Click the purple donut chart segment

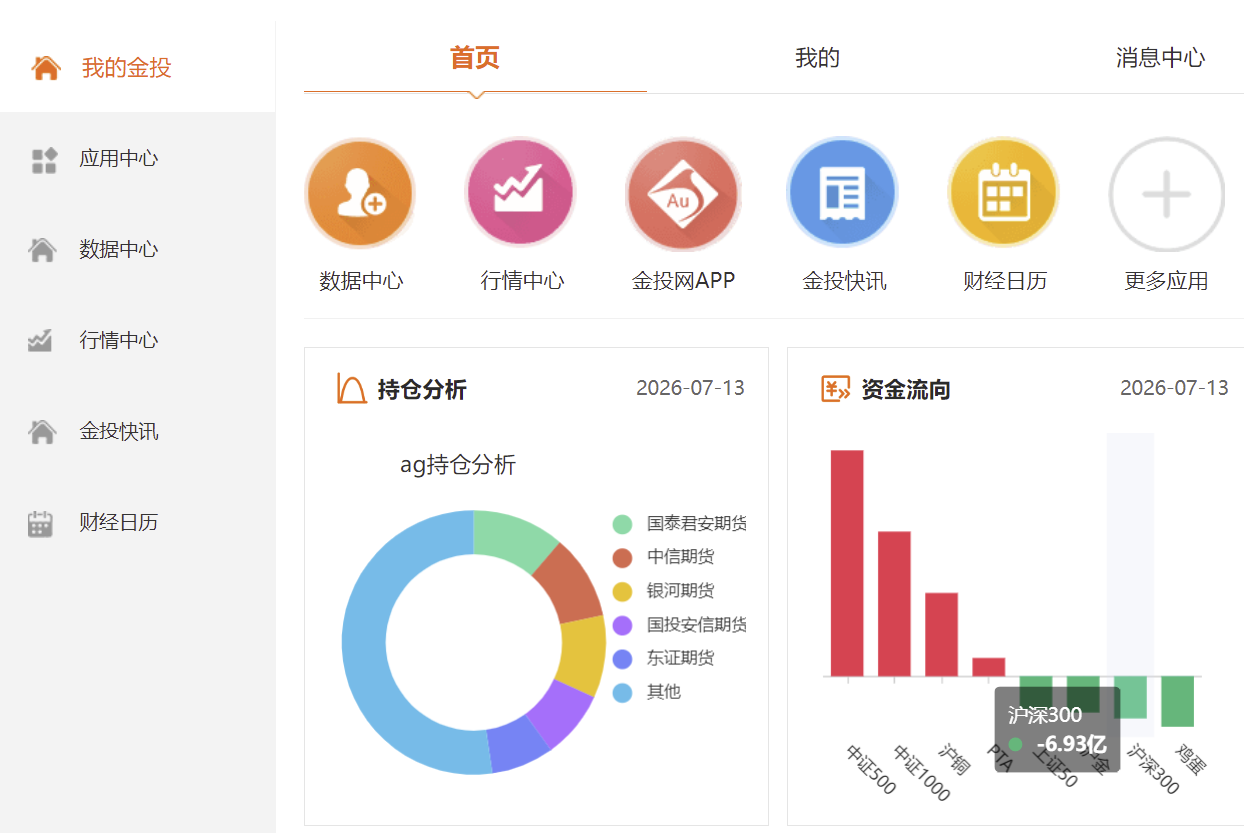point(562,712)
